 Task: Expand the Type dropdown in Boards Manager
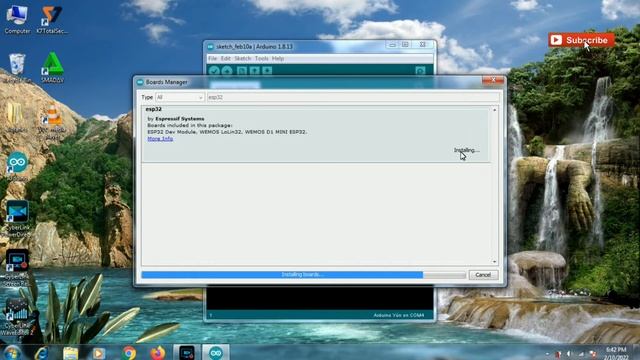pyautogui.click(x=180, y=98)
